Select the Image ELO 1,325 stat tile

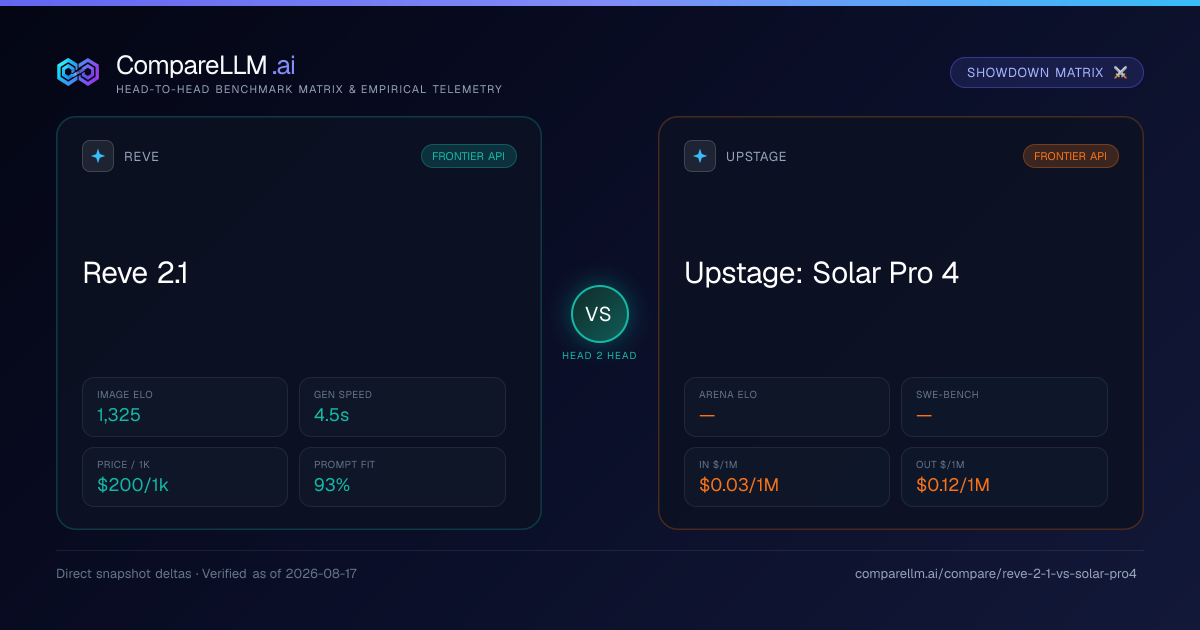point(185,407)
